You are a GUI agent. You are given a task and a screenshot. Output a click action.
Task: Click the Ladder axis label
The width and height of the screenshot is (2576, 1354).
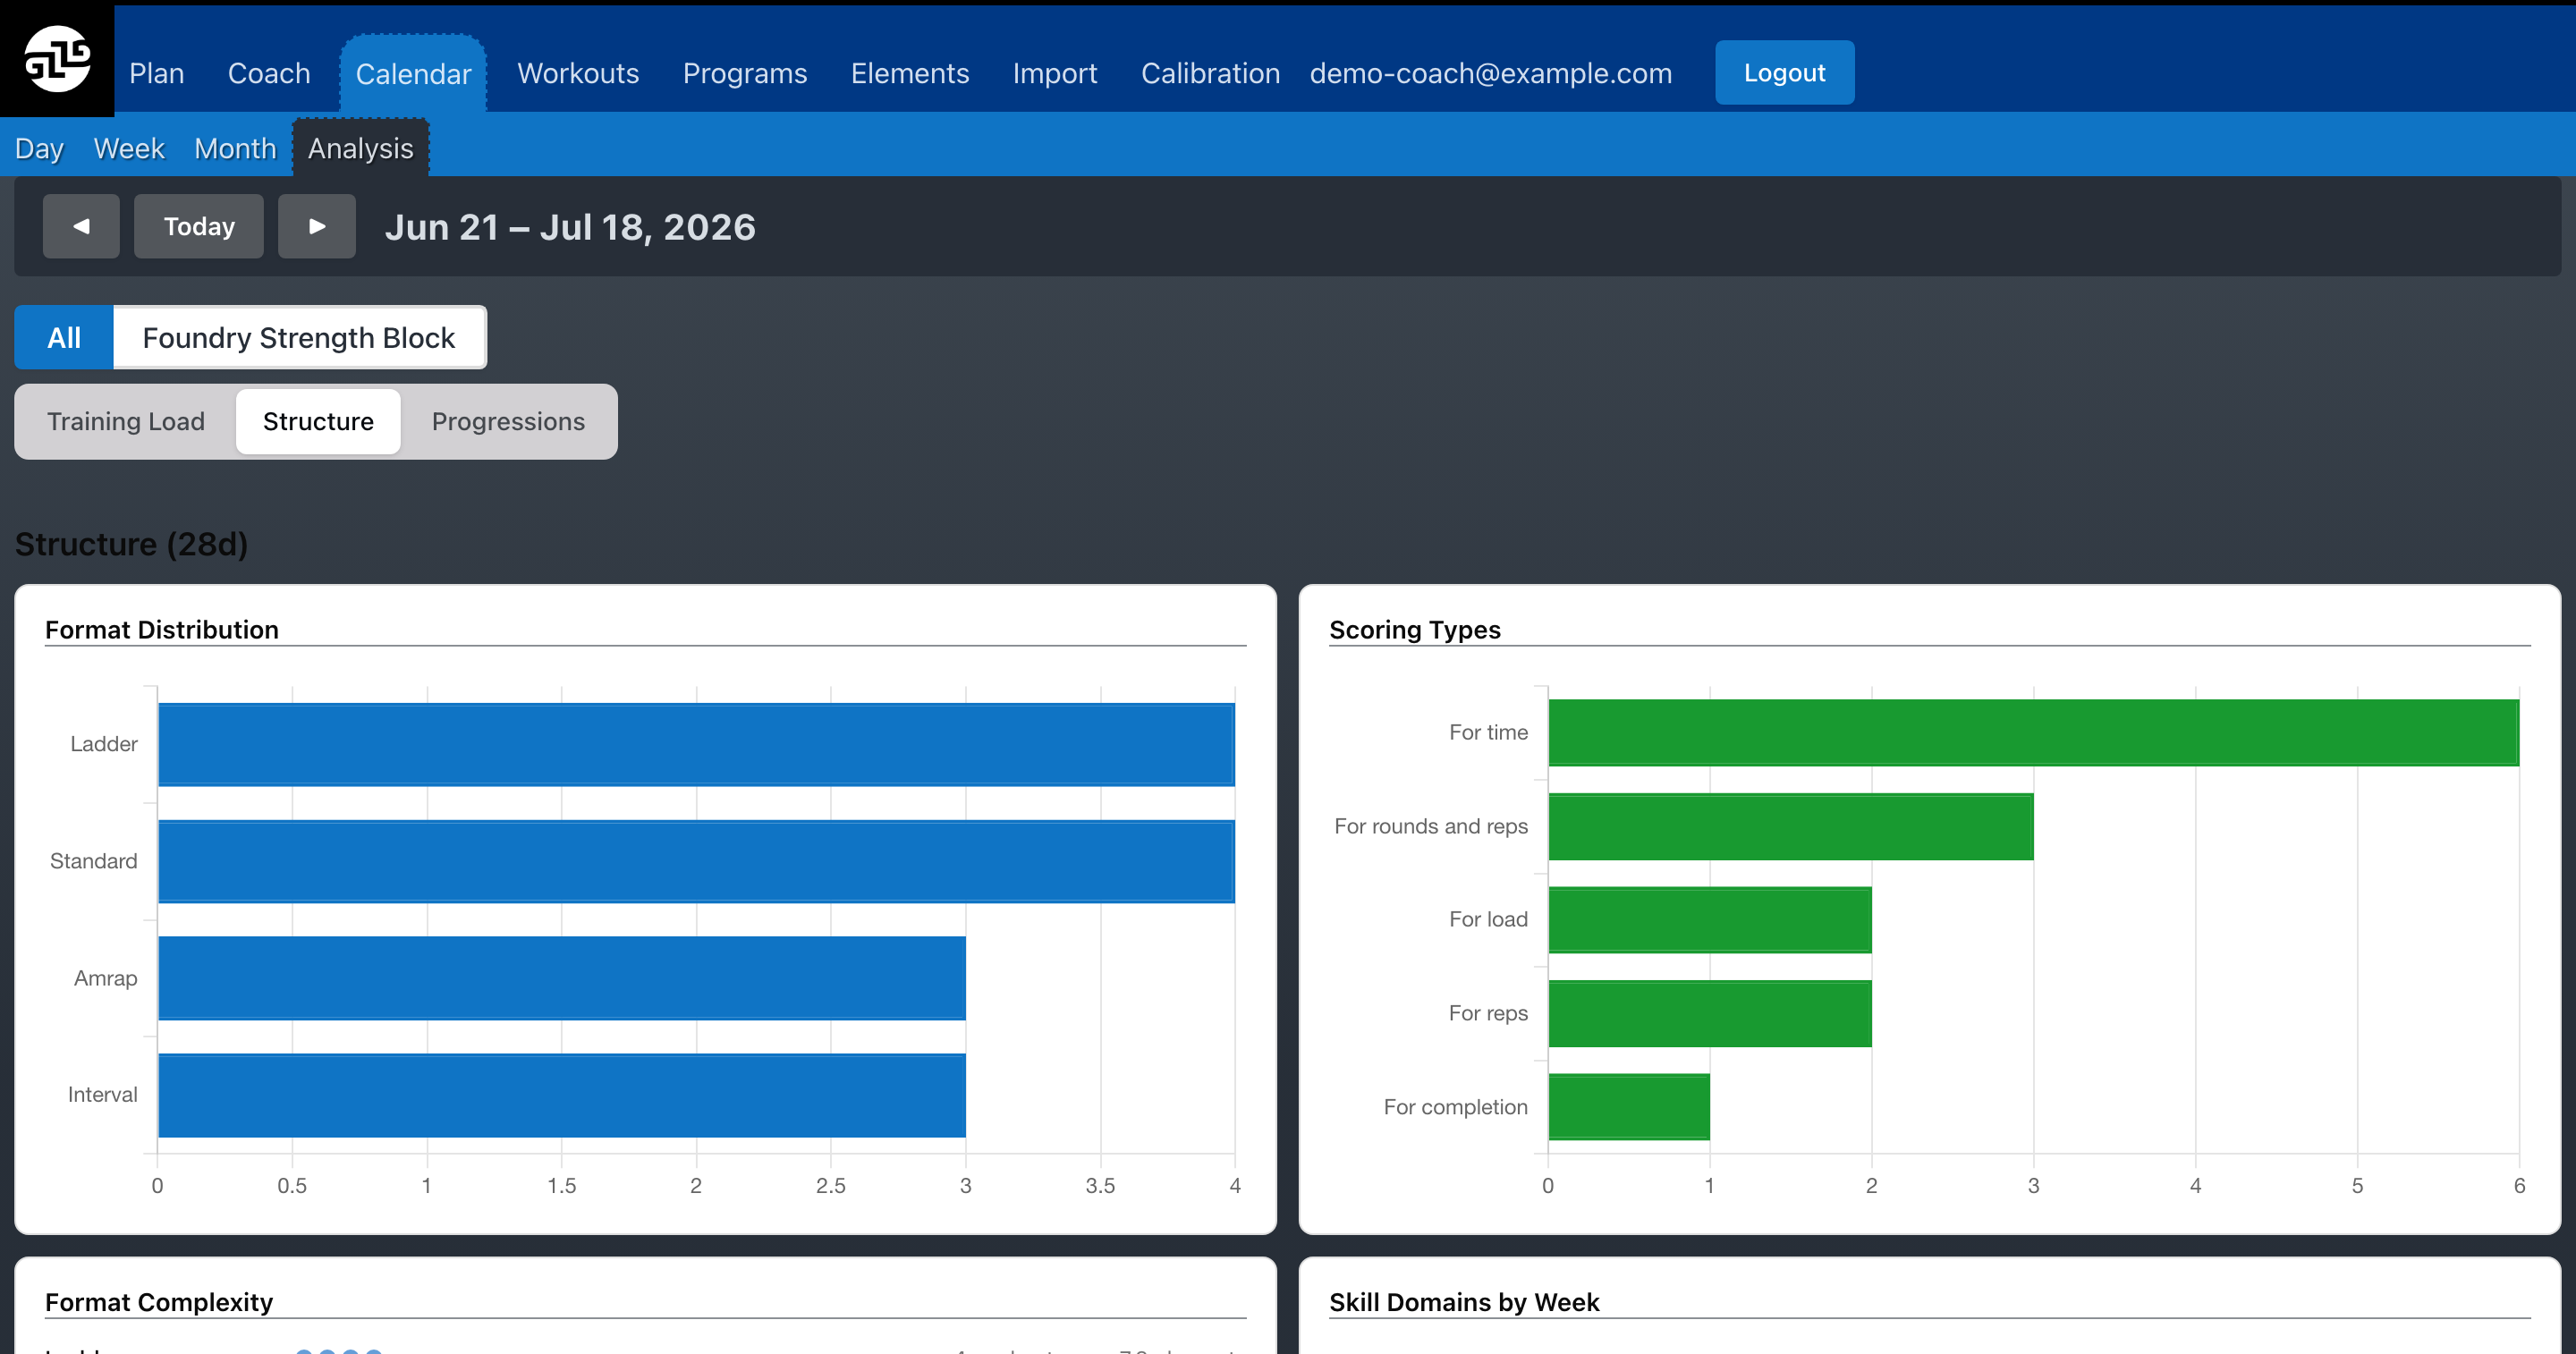pos(104,744)
